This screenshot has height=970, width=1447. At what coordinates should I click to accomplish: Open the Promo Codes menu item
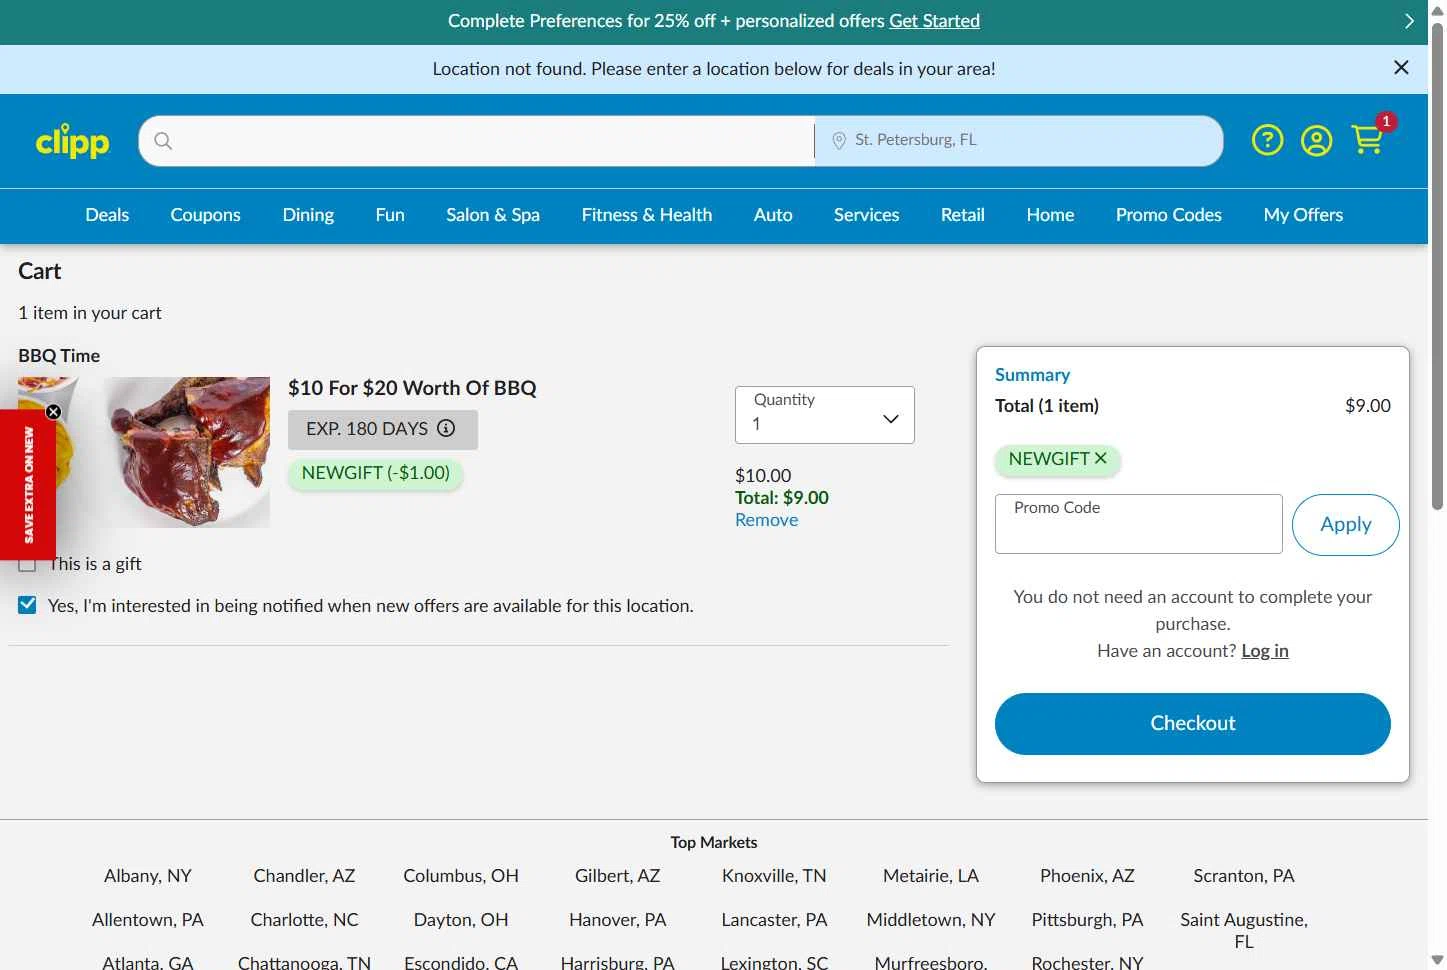pyautogui.click(x=1169, y=215)
